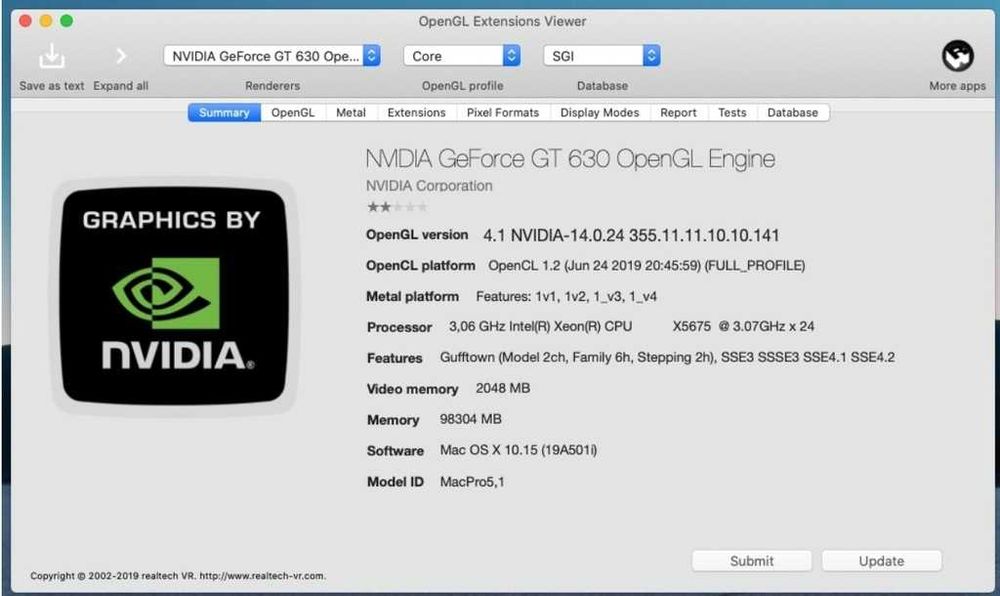Viewport: 1000px width, 596px height.
Task: Click the Model ID value MacPro5,1
Action: point(472,482)
